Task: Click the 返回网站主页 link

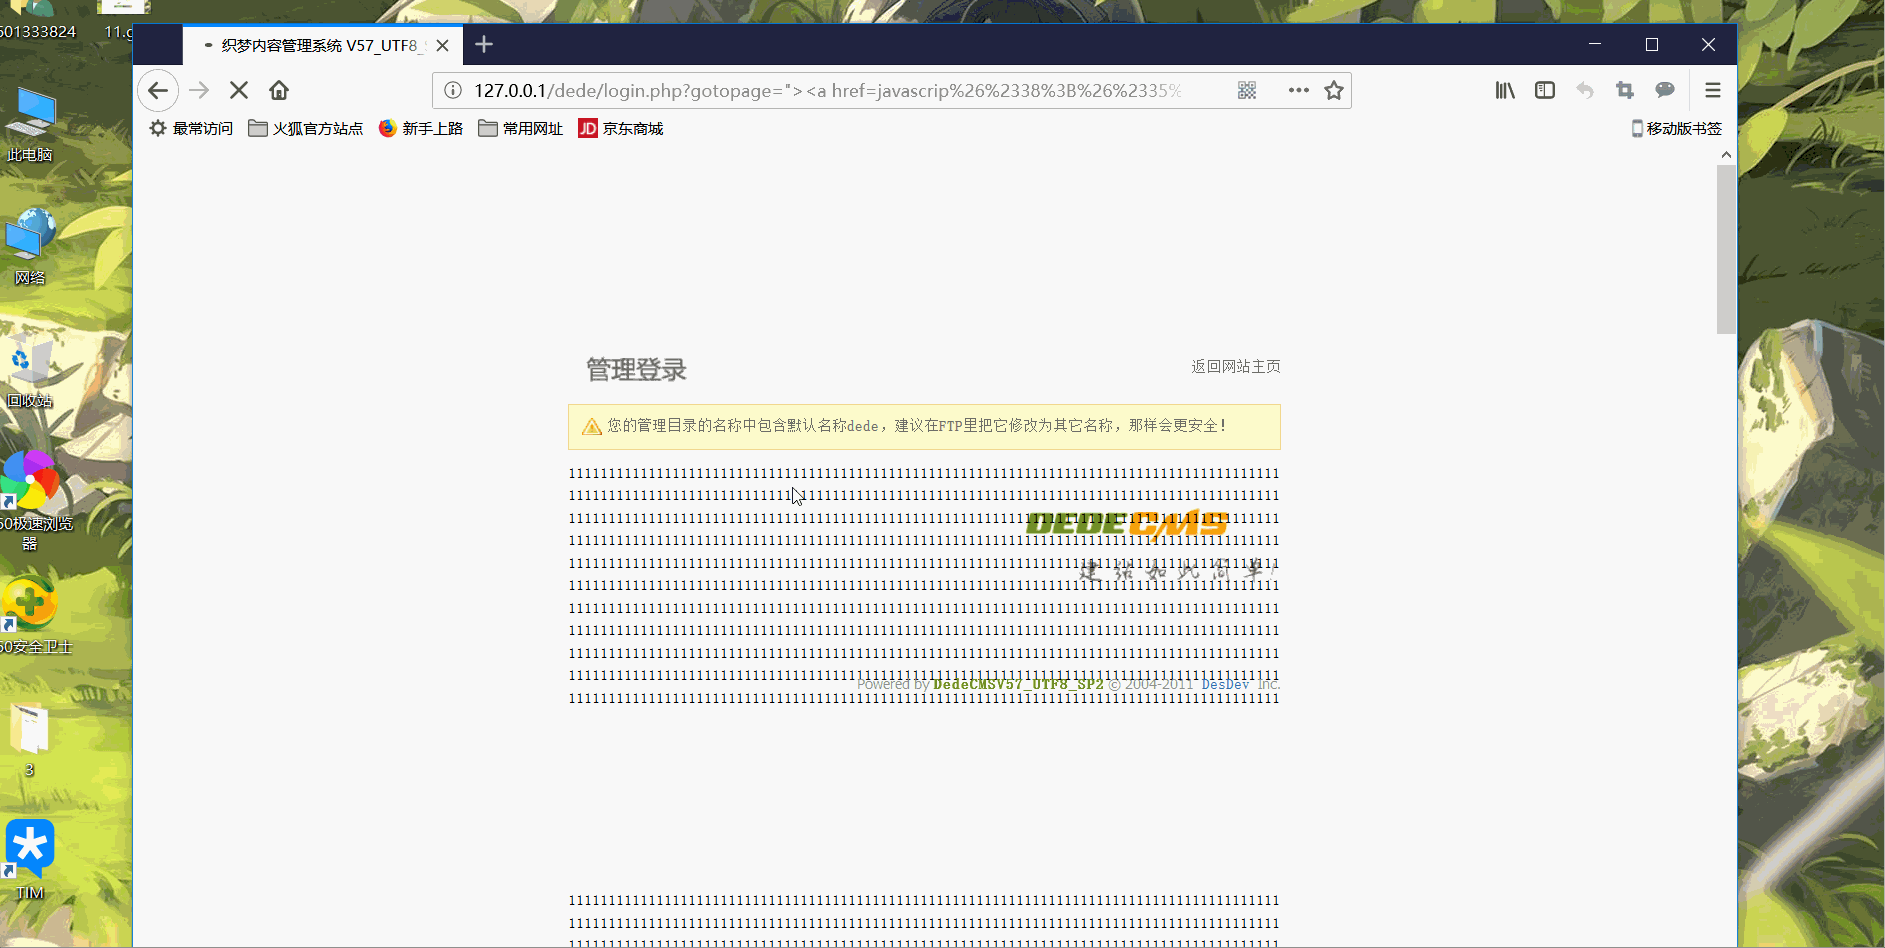Action: (x=1236, y=366)
